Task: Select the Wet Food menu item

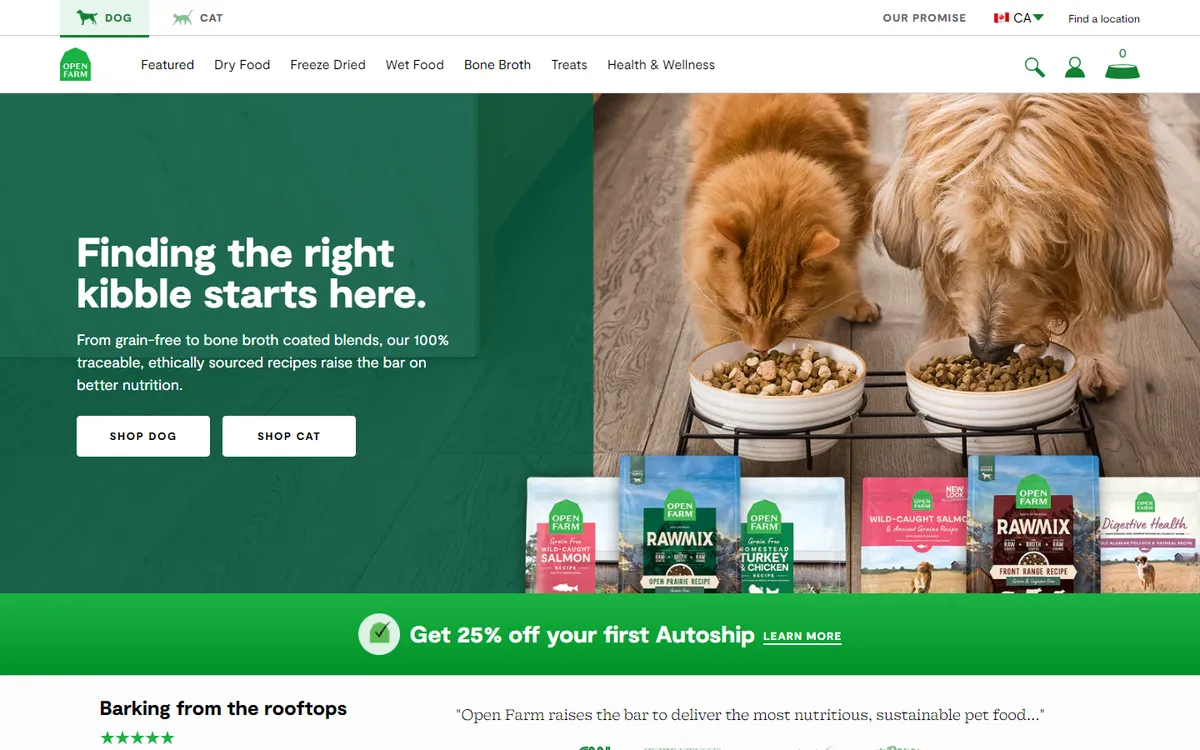Action: [415, 65]
